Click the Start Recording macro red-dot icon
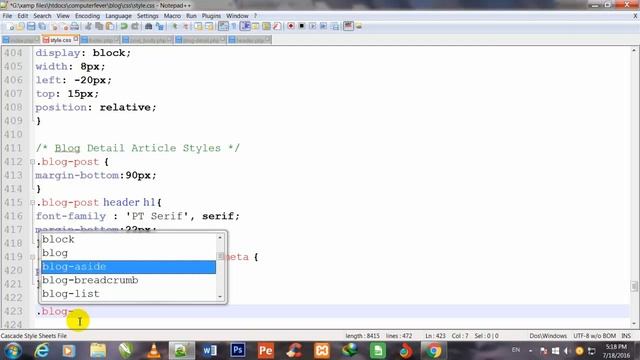The height and width of the screenshot is (360, 640). (291, 27)
